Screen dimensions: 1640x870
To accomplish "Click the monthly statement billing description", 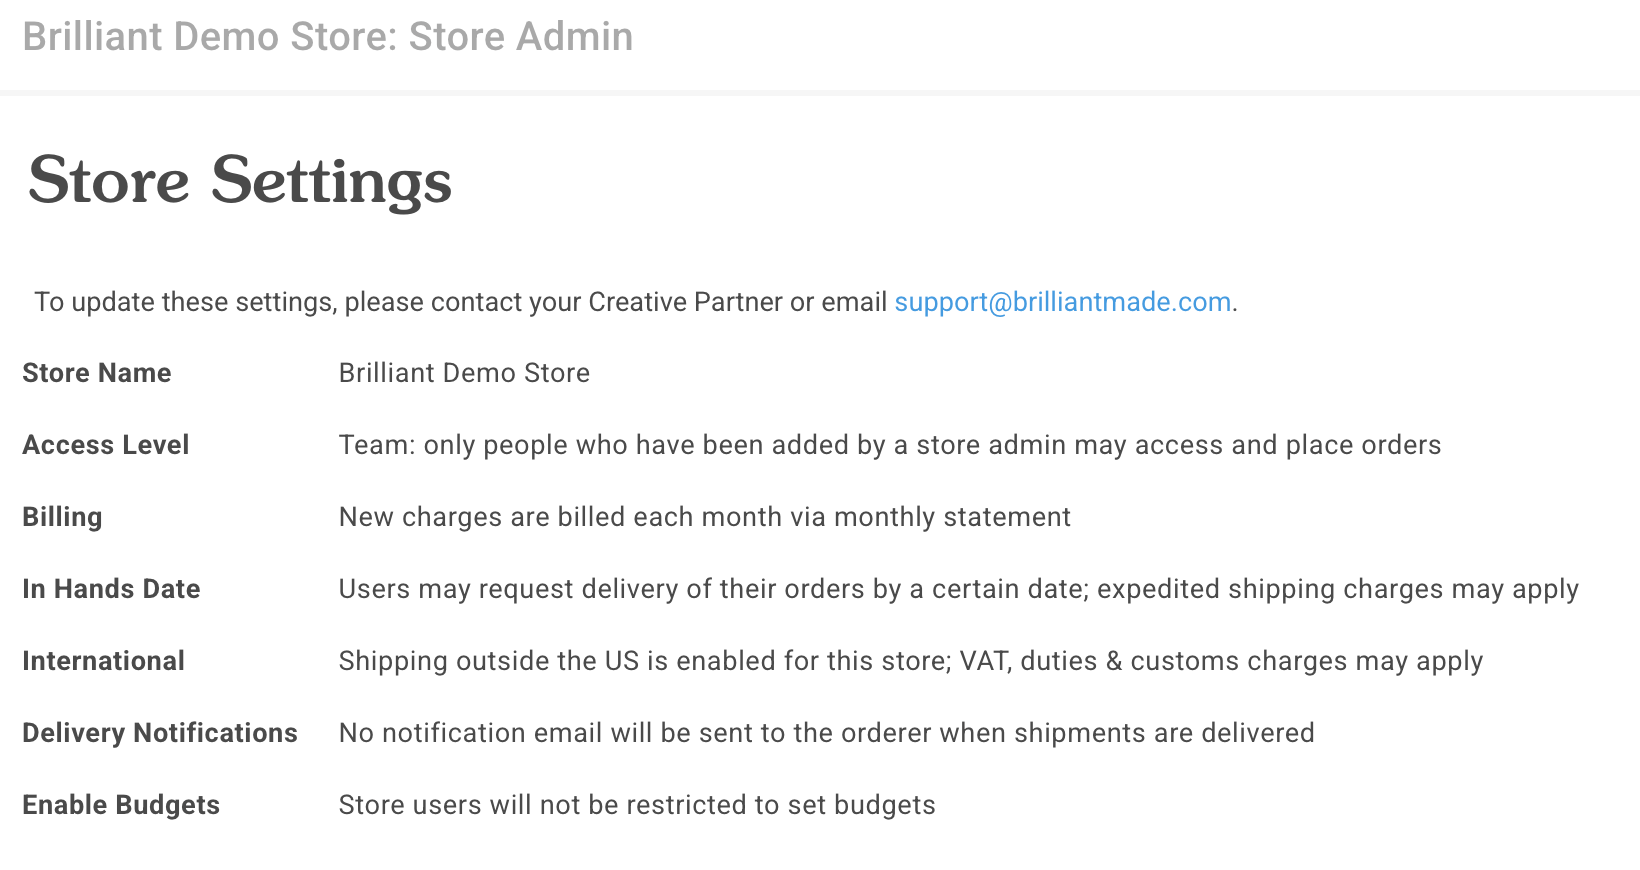I will (x=704, y=517).
